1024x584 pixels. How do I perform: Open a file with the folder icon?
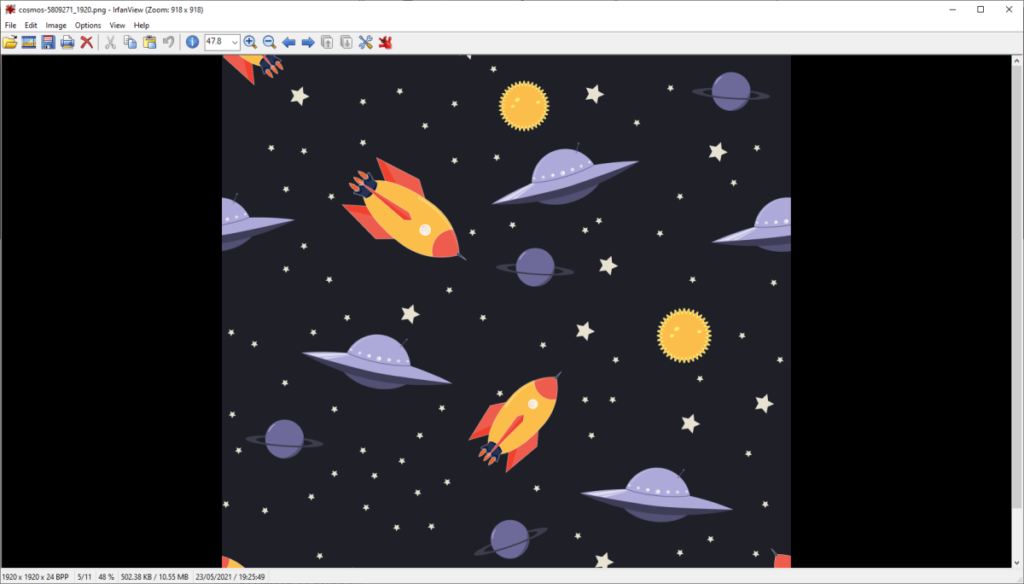point(10,42)
